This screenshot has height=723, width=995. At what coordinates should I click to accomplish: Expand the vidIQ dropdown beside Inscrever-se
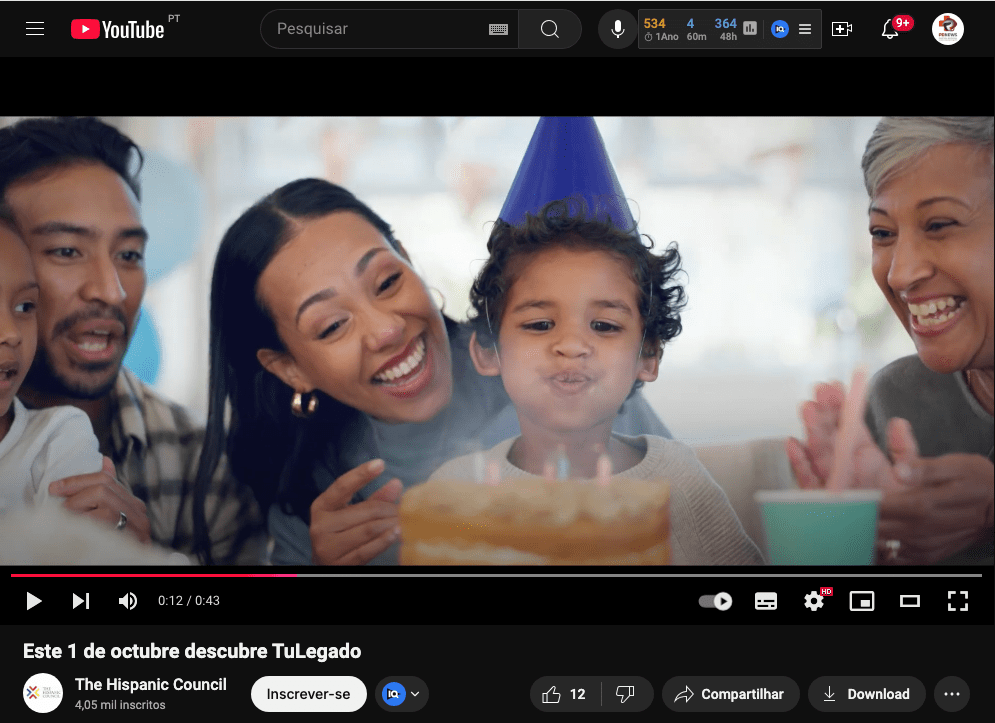click(x=402, y=694)
